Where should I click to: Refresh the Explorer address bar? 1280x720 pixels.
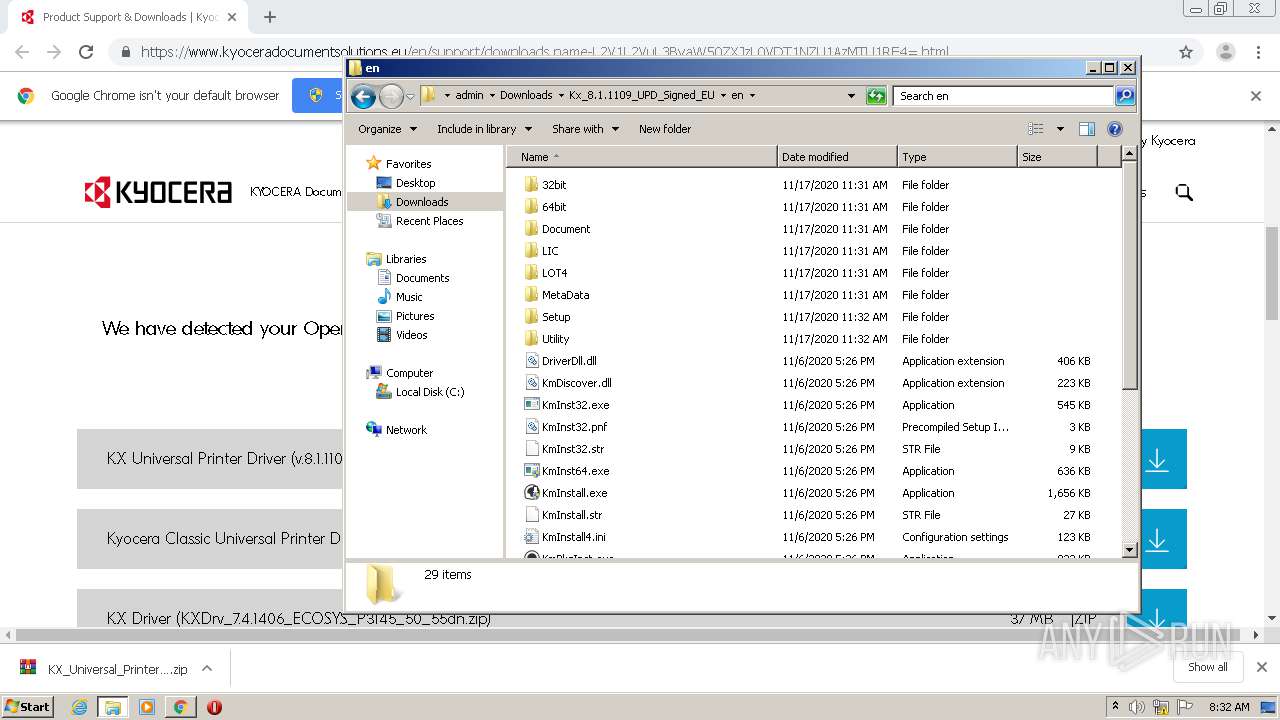point(876,96)
